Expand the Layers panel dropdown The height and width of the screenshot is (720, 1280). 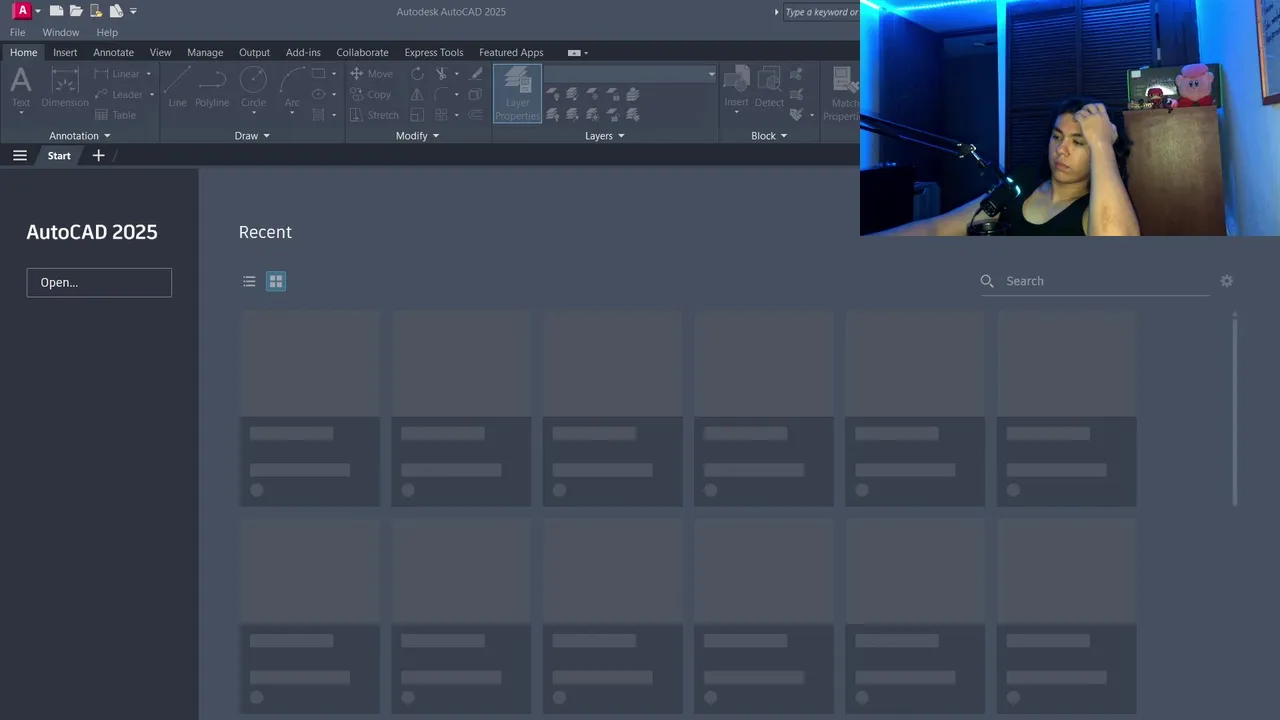click(605, 136)
